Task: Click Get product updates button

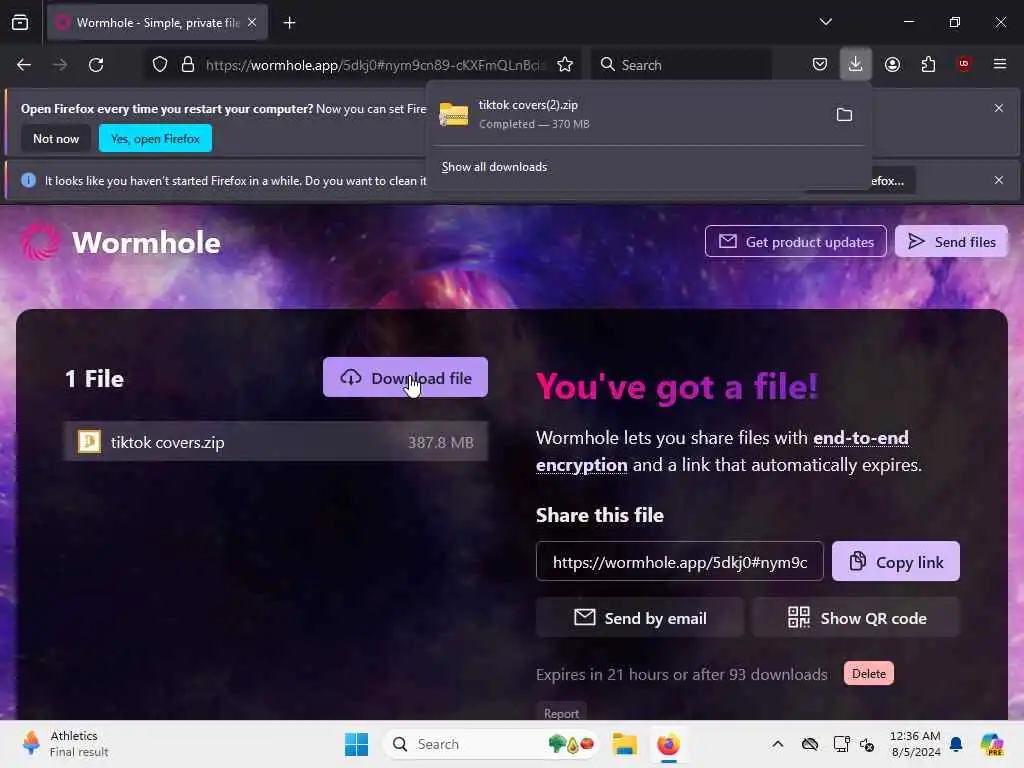Action: click(x=795, y=242)
